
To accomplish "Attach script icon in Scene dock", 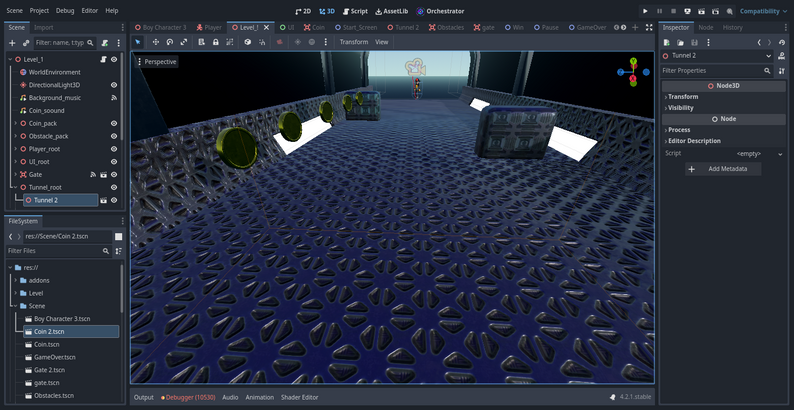I will pyautogui.click(x=105, y=43).
